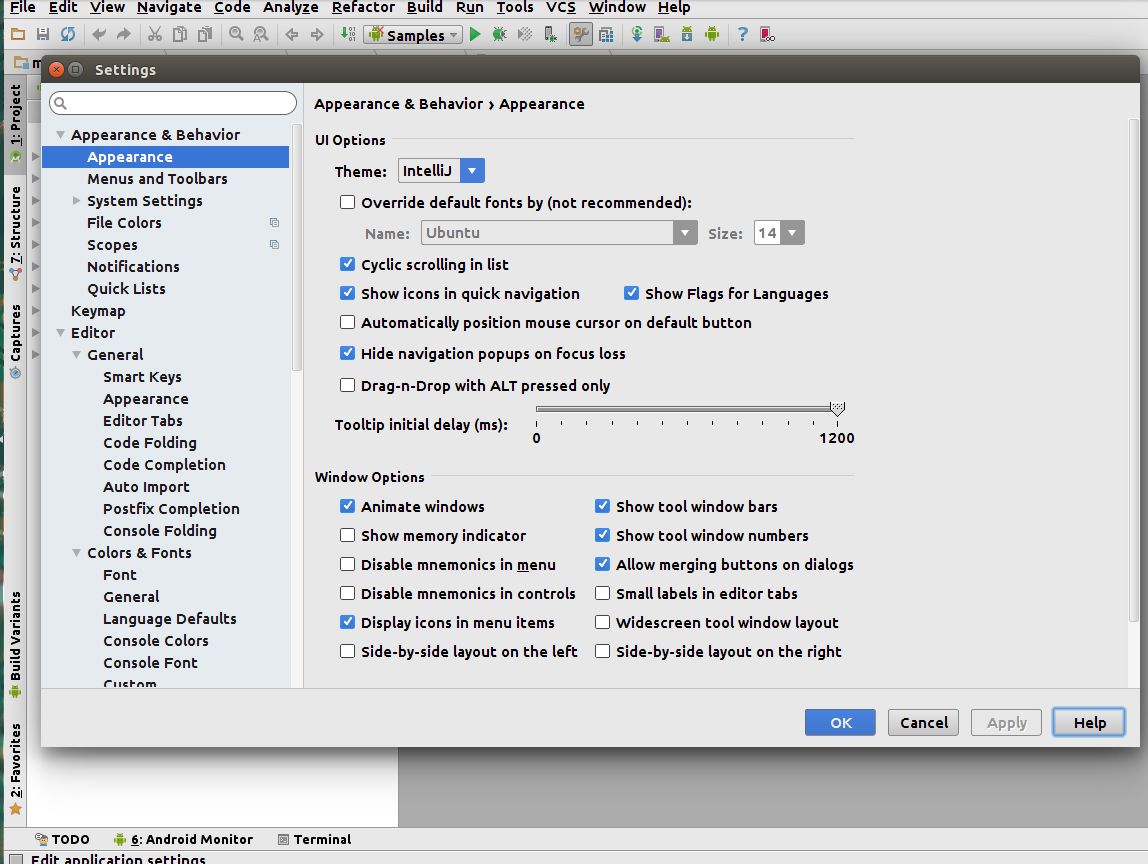The width and height of the screenshot is (1148, 864).
Task: Enable Automatically position mouse cursor option
Action: pyautogui.click(x=348, y=322)
